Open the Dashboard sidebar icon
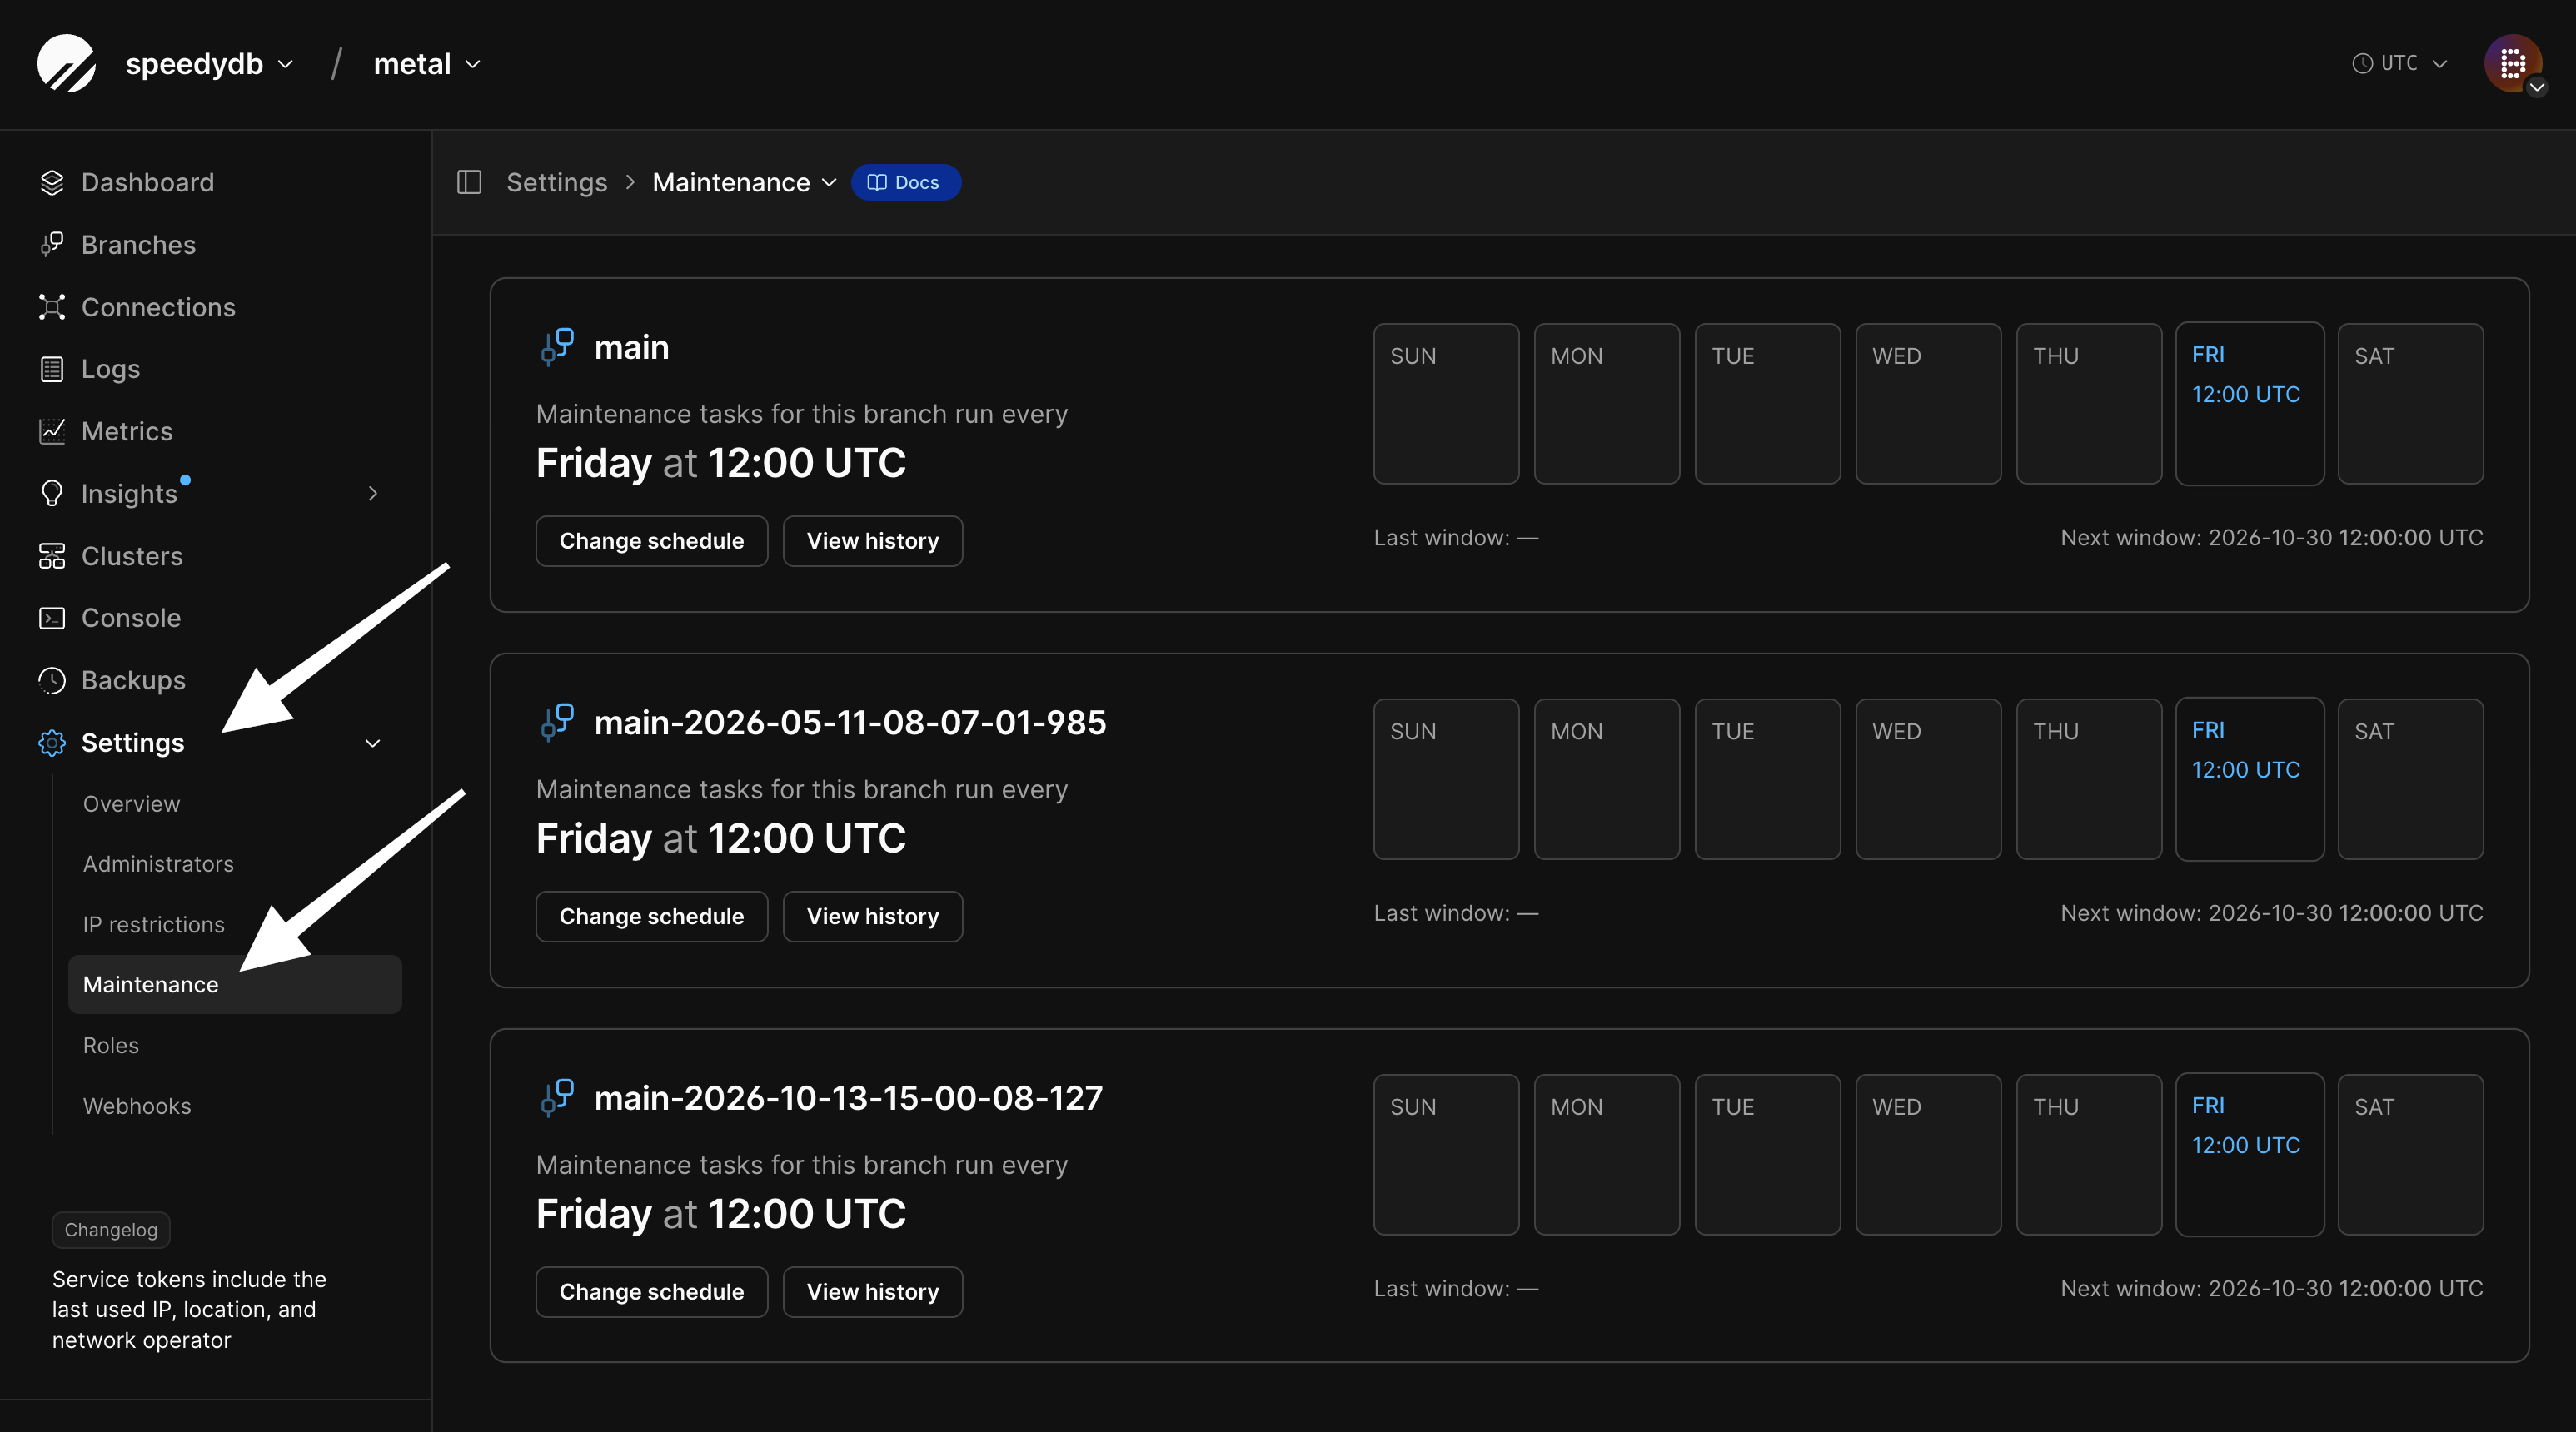Viewport: 2576px width, 1432px height. (52, 182)
